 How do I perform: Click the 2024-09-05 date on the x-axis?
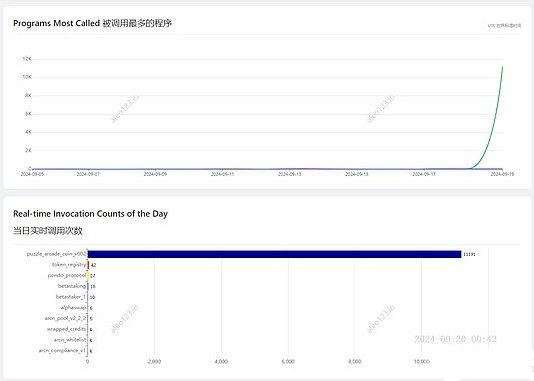pos(32,174)
